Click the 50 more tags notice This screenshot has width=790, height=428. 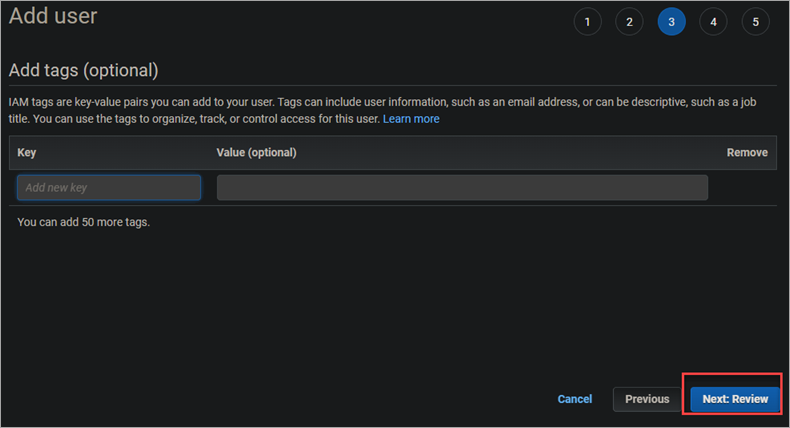84,222
